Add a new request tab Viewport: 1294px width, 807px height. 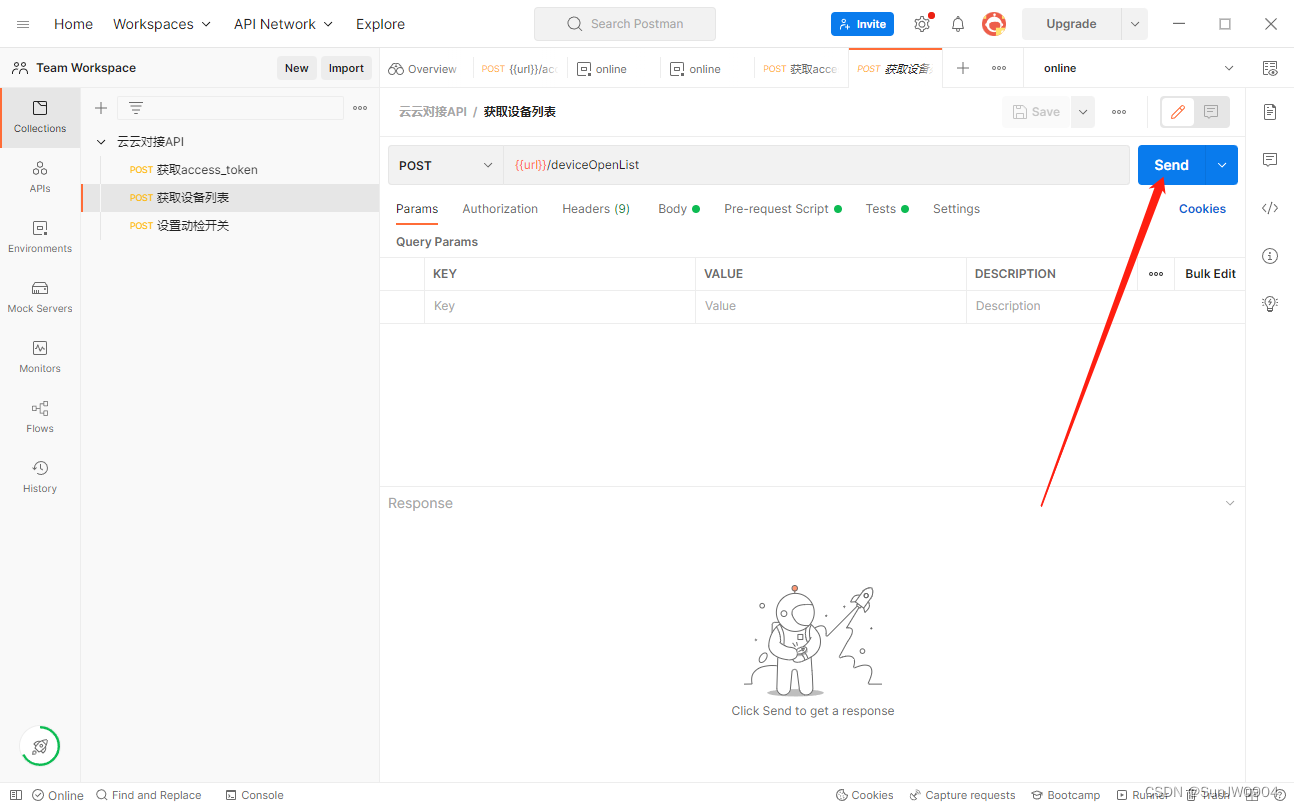[x=963, y=68]
